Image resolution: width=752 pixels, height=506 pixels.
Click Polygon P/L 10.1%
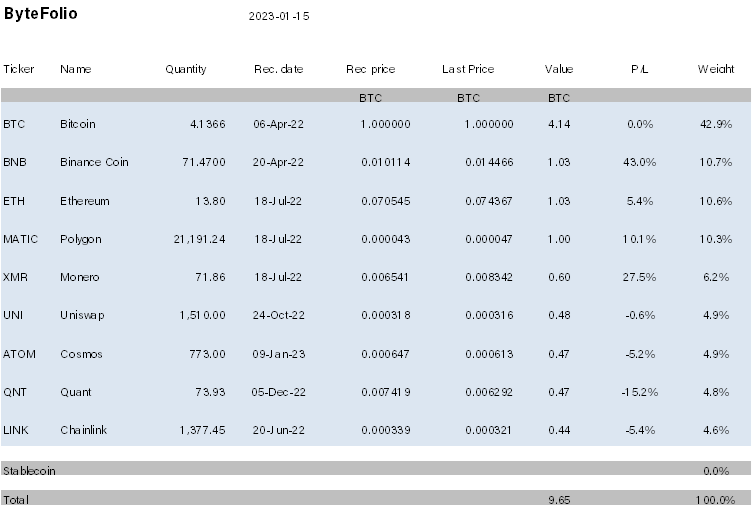tap(639, 239)
